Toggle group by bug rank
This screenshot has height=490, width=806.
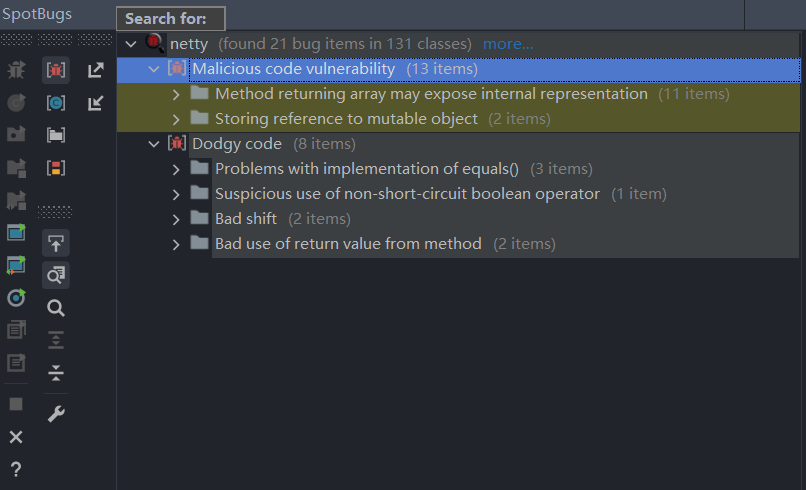[x=56, y=168]
